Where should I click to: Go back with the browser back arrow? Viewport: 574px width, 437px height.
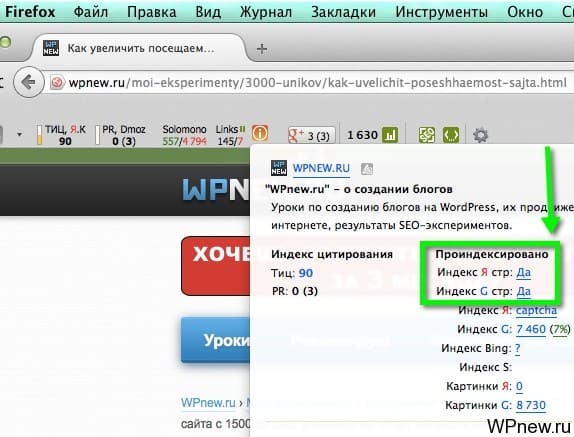[x=29, y=82]
